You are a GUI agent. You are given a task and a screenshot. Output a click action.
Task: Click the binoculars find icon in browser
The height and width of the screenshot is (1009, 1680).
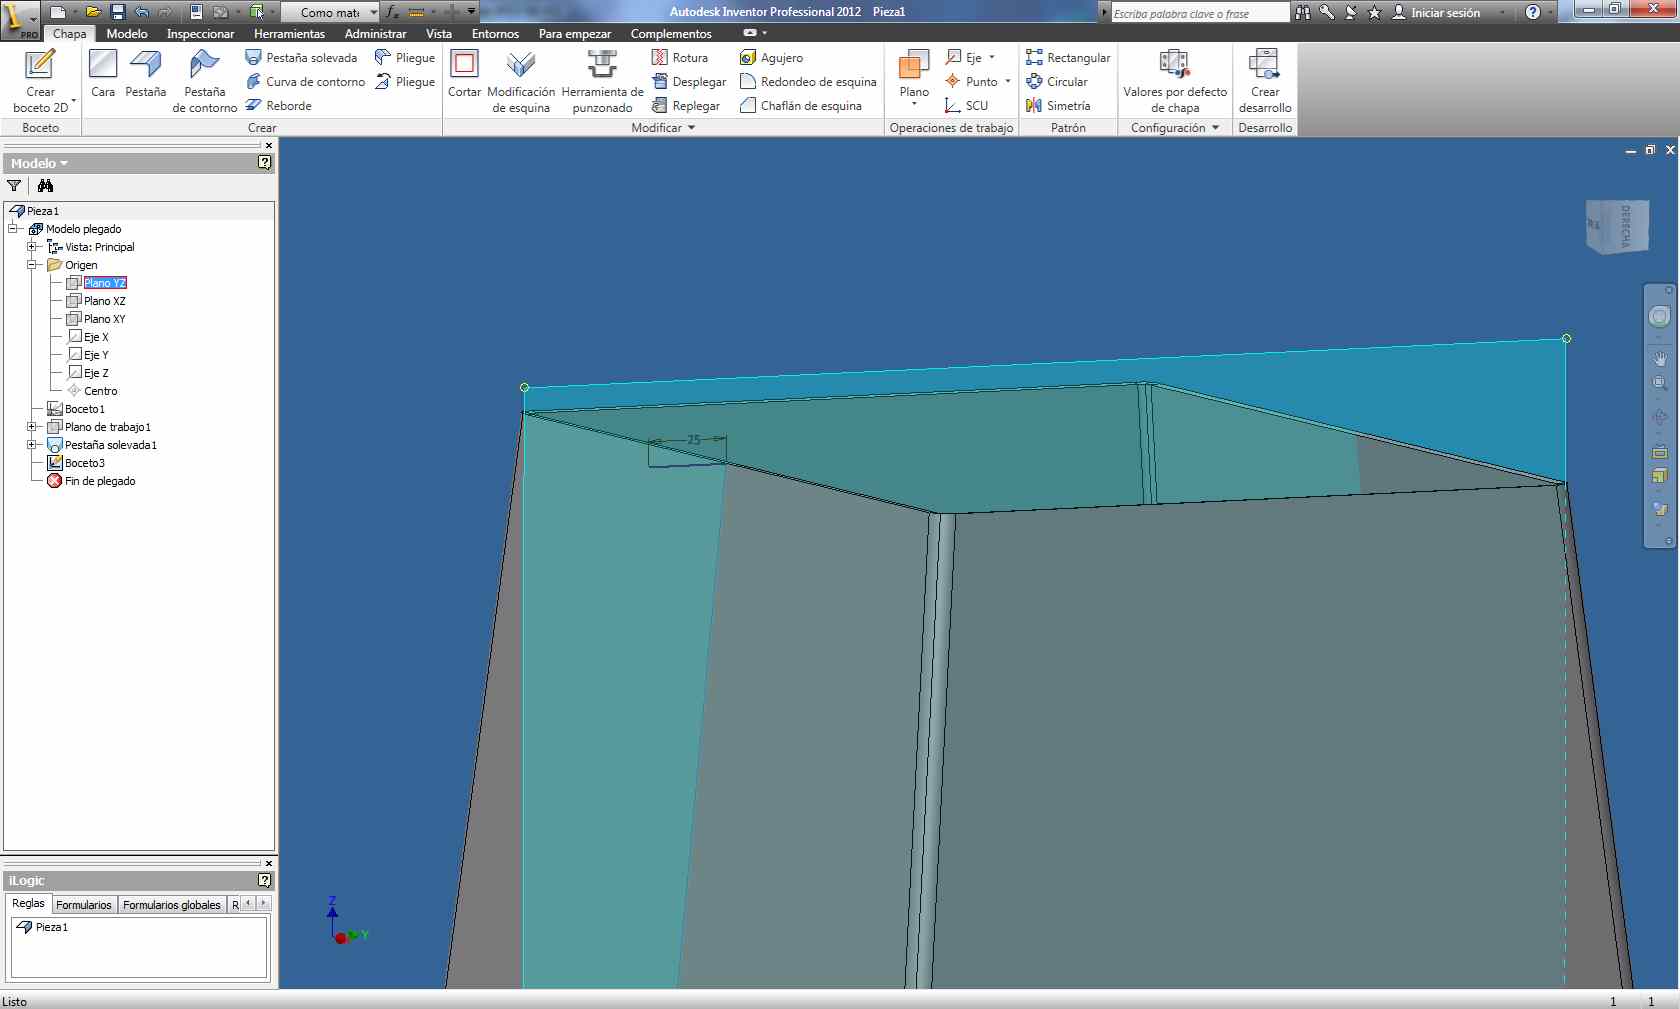(x=45, y=186)
